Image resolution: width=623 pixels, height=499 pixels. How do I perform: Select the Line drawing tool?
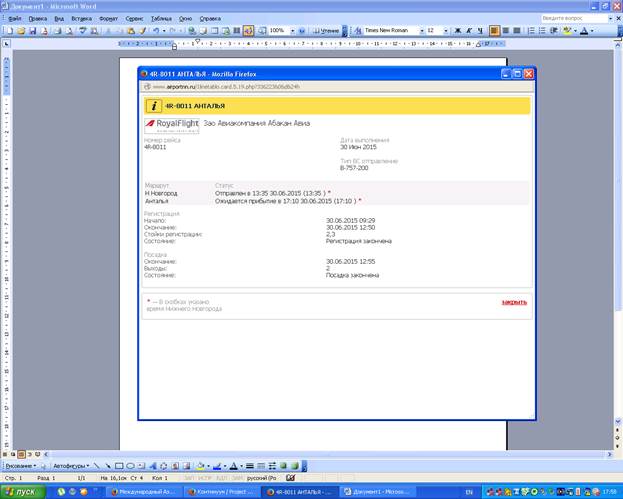97,466
